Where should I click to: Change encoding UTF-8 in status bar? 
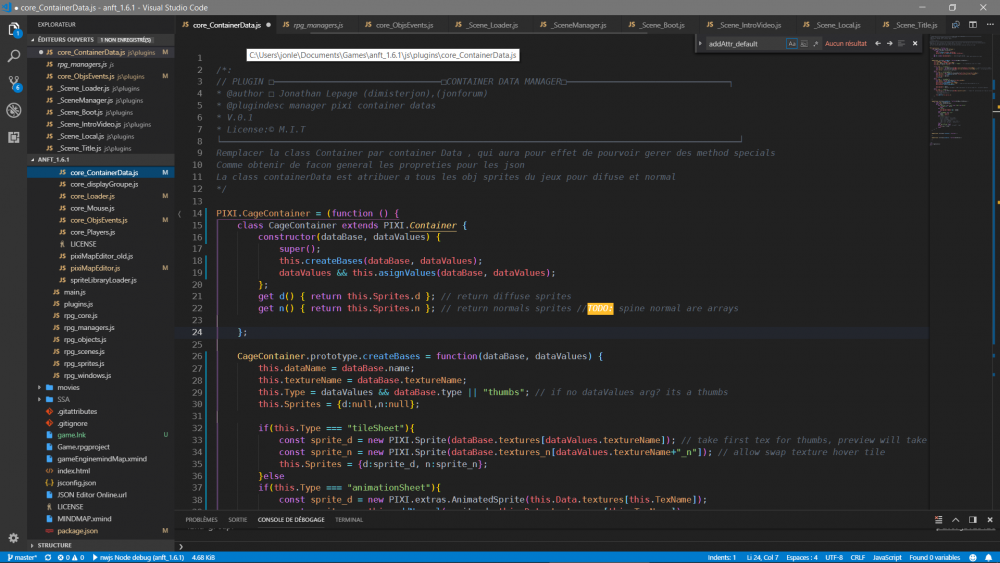834,557
